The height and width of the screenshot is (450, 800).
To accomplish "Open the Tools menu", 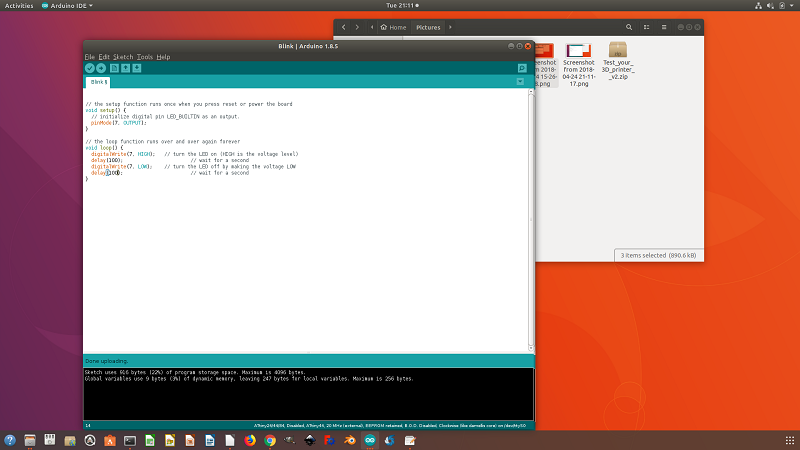I will click(x=144, y=57).
